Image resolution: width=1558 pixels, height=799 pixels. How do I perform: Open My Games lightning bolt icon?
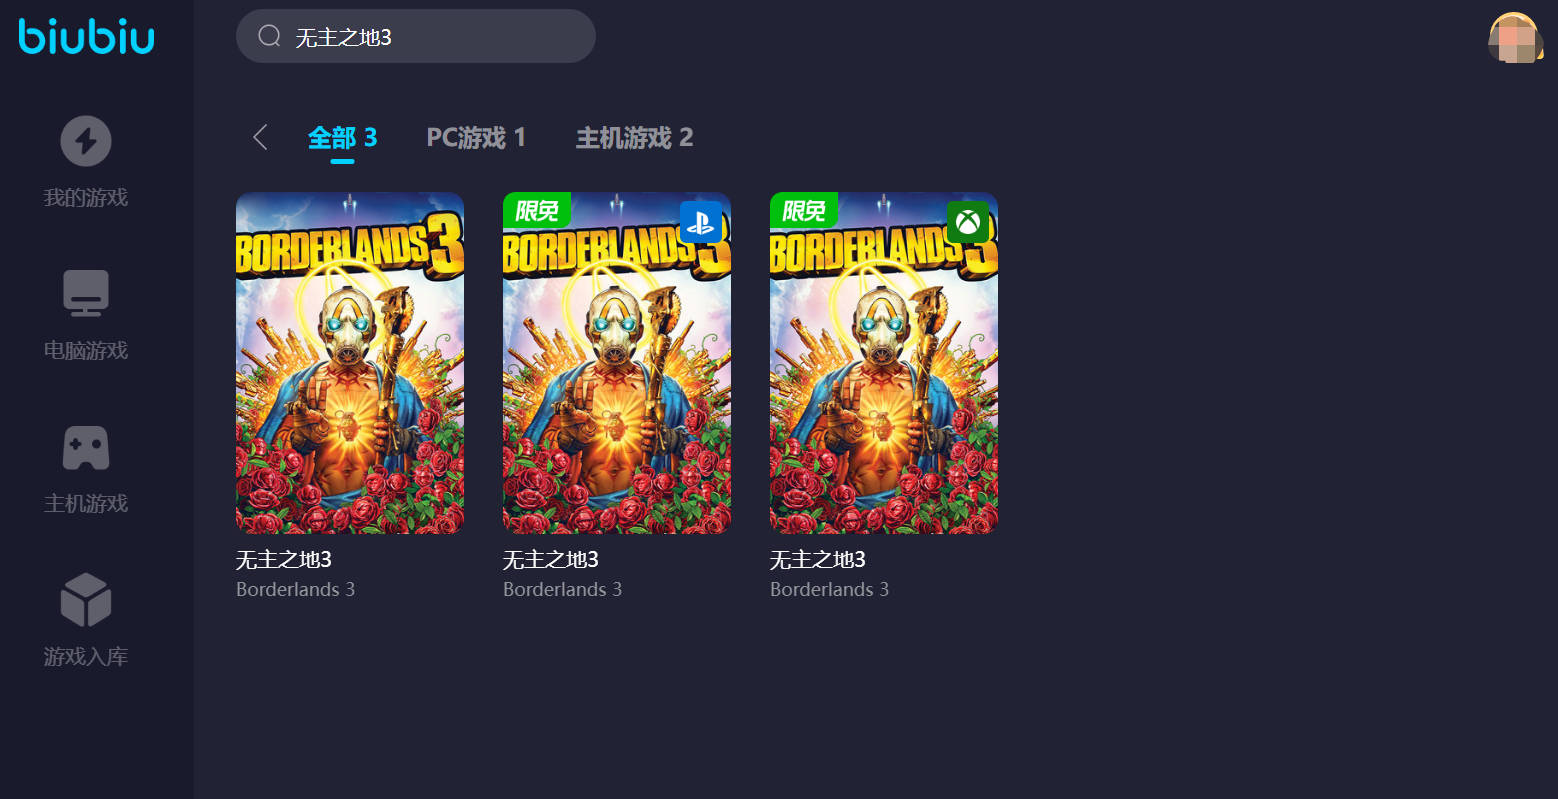click(x=86, y=141)
